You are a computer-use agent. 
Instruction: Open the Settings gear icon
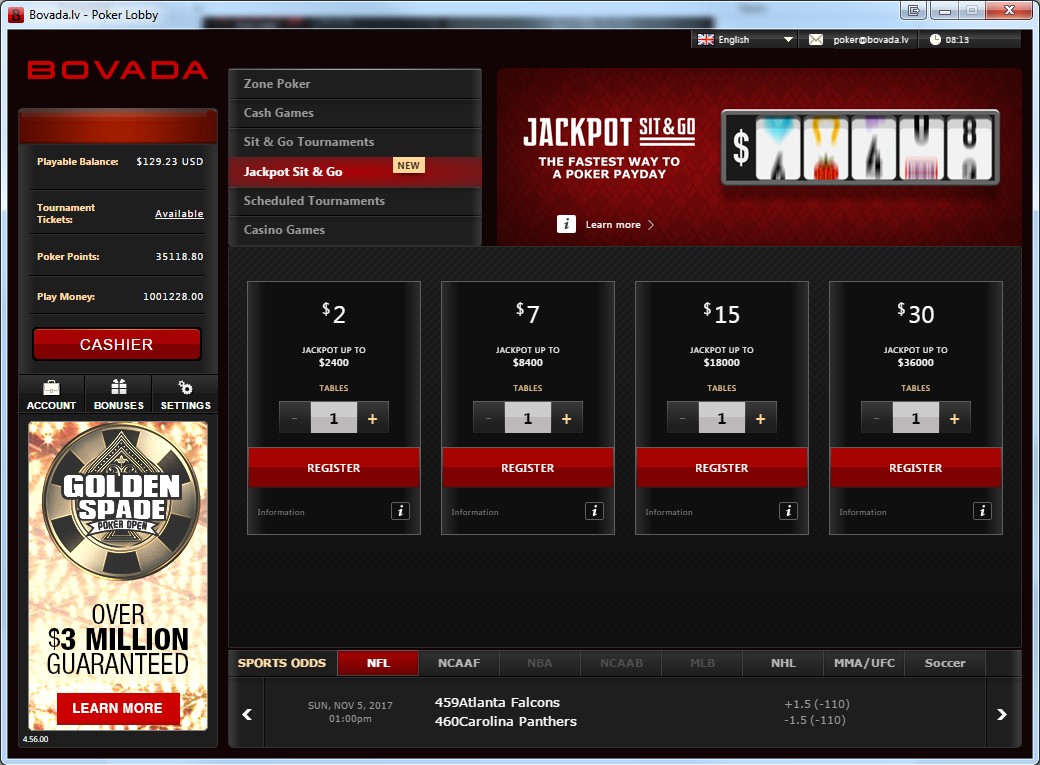[185, 387]
